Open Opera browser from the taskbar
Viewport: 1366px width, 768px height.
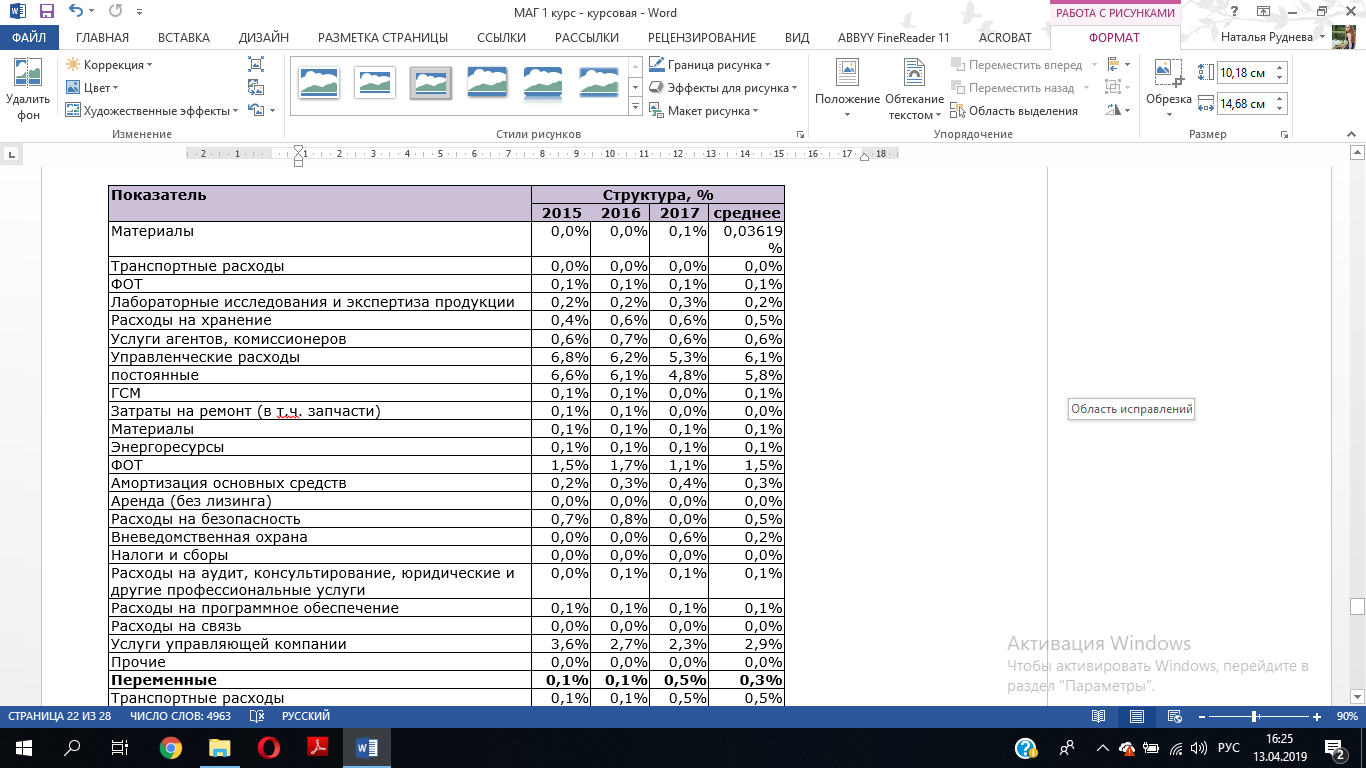pos(268,748)
